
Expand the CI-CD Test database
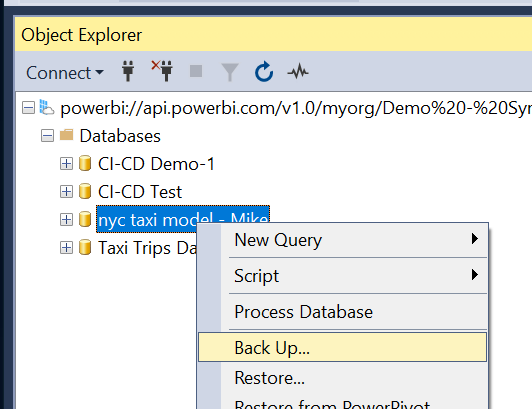[66, 192]
